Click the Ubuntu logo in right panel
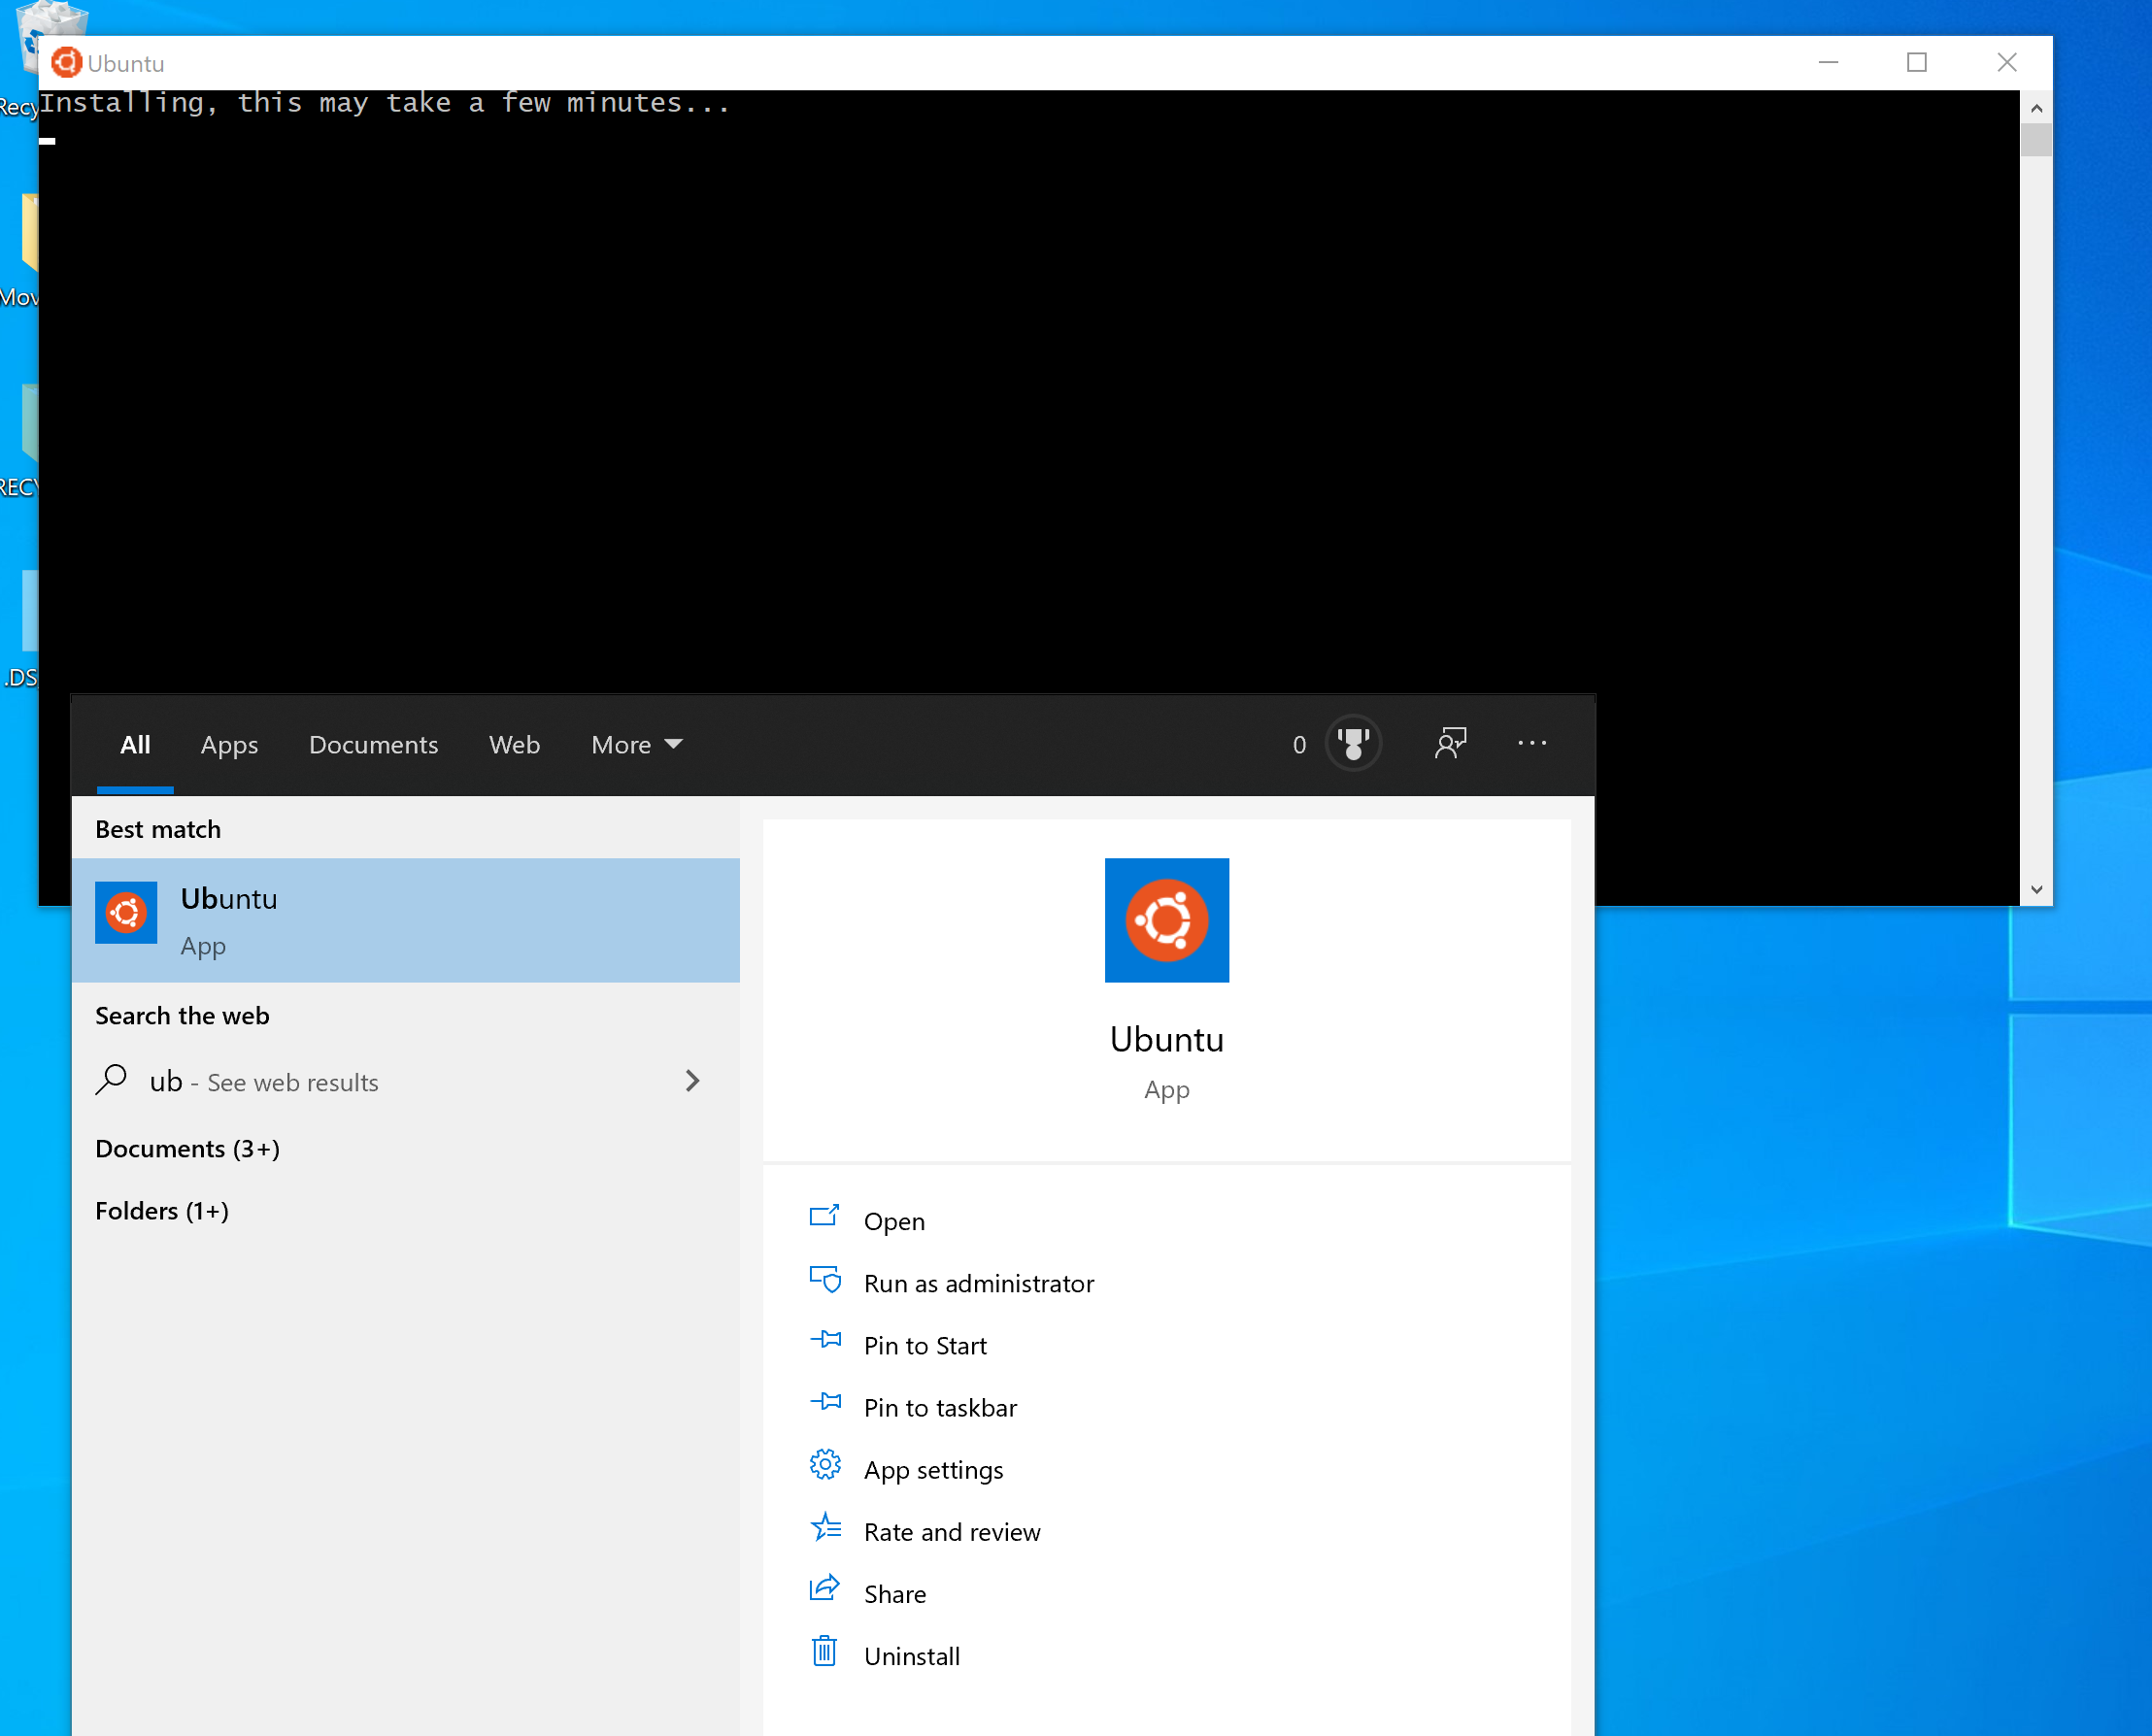Screen dimensions: 2152x1736 pyautogui.click(x=1165, y=919)
